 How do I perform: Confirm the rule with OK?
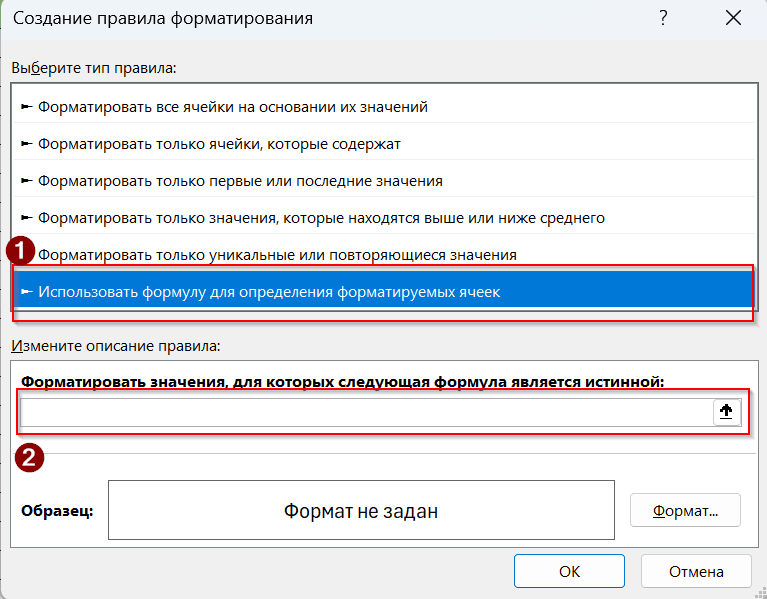pos(569,571)
